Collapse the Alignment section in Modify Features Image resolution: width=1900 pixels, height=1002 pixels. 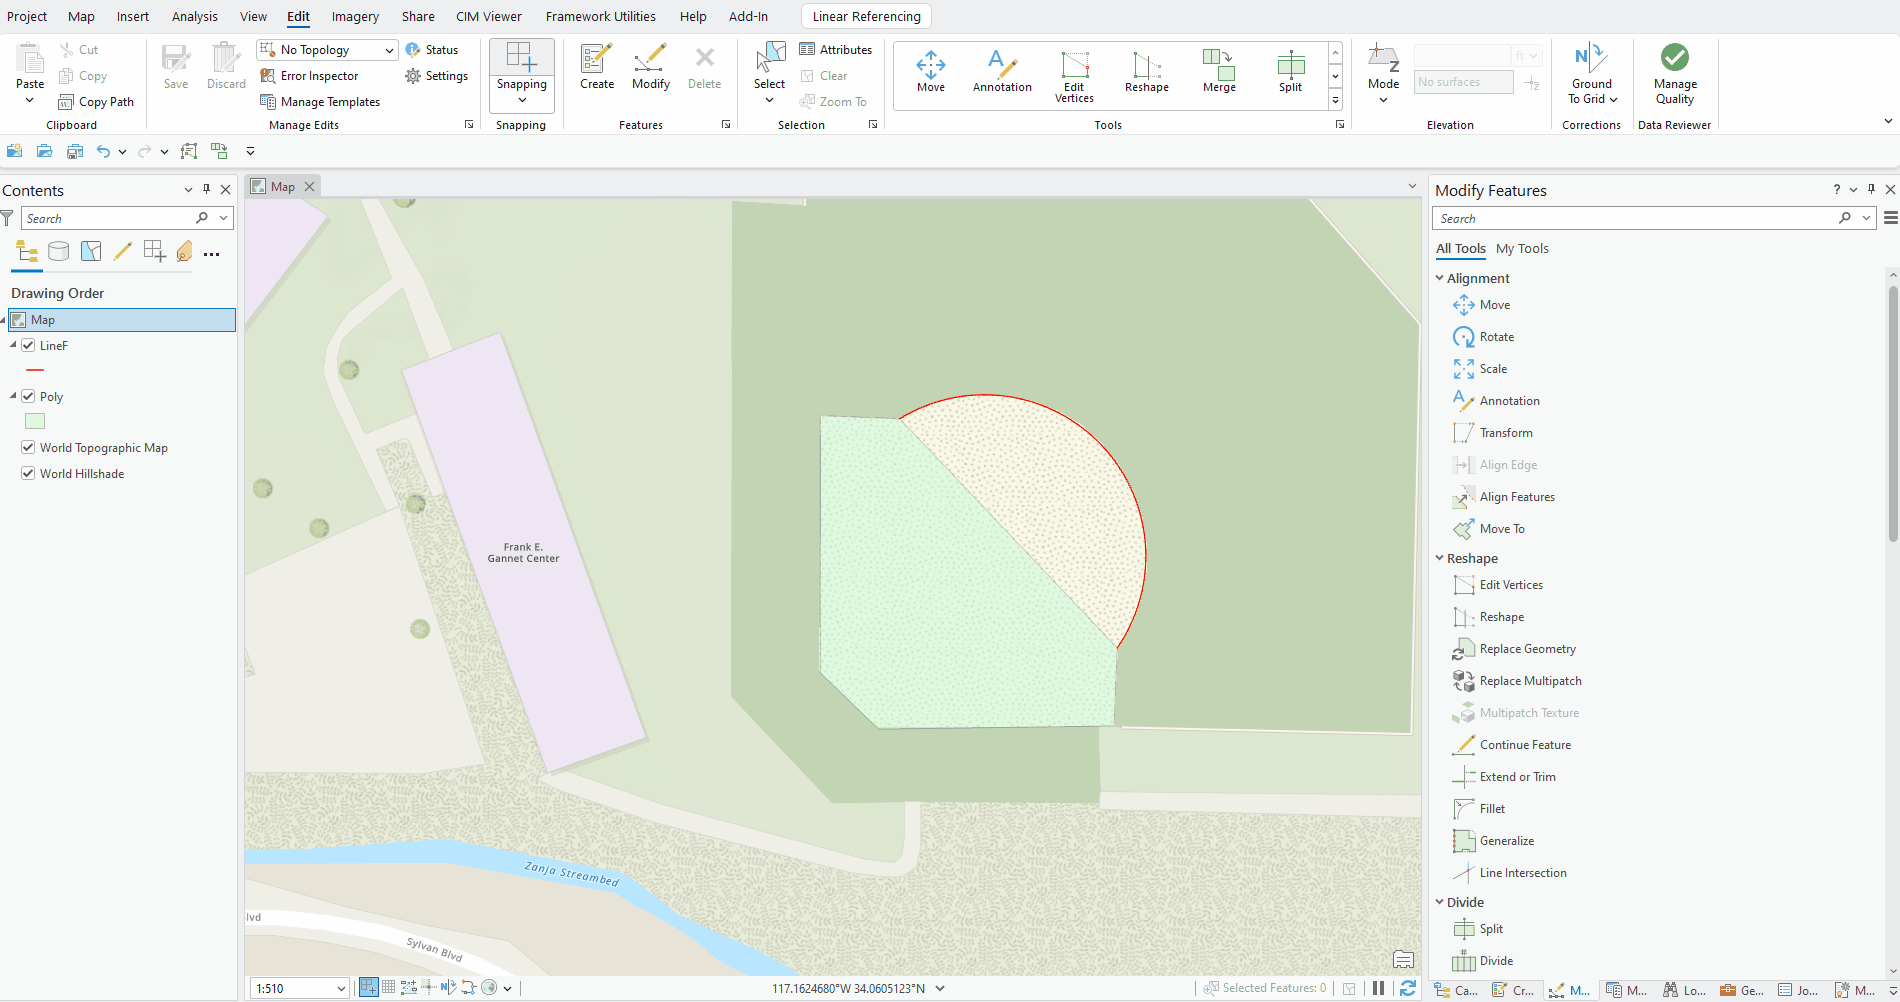pyautogui.click(x=1440, y=278)
